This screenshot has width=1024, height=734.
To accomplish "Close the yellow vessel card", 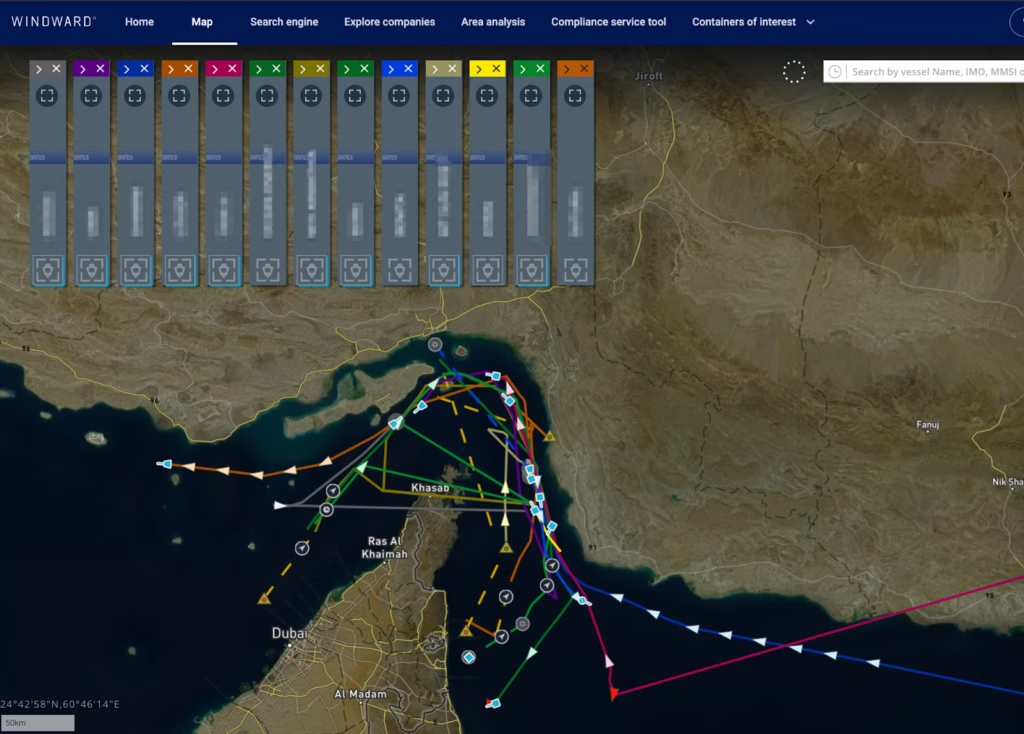I will coord(497,69).
